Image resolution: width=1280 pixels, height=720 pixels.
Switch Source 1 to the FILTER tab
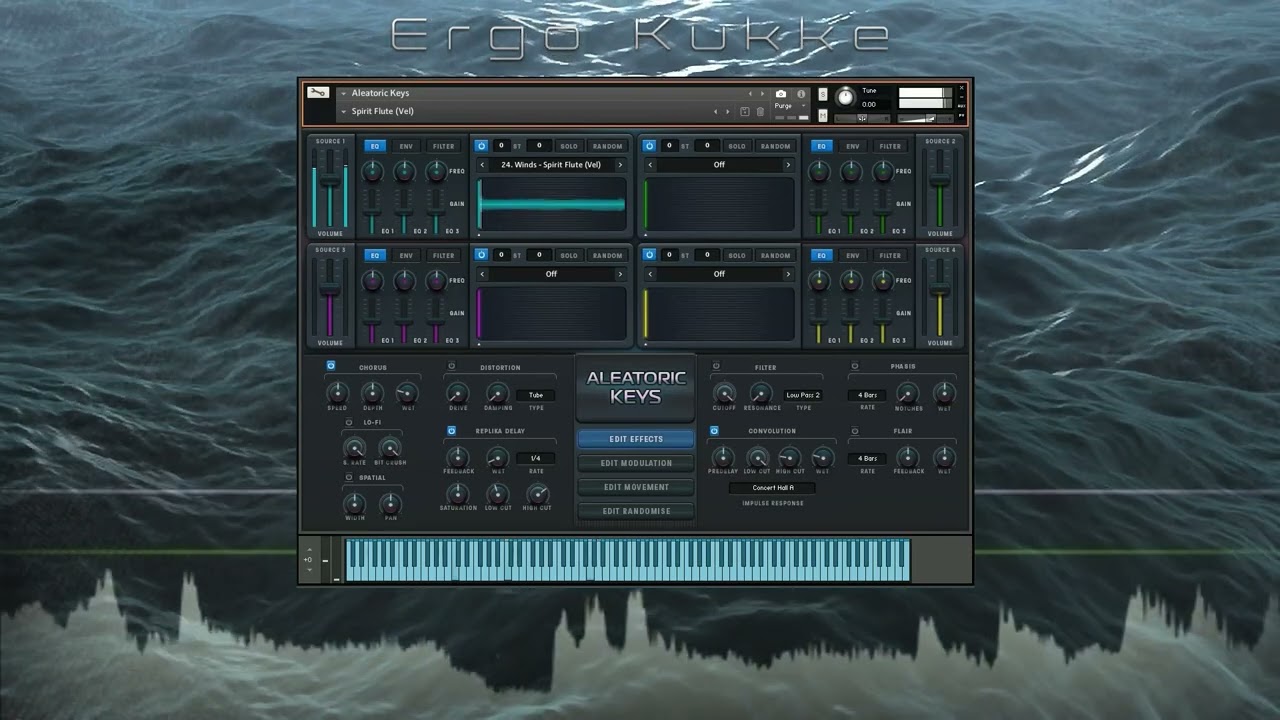pyautogui.click(x=443, y=146)
